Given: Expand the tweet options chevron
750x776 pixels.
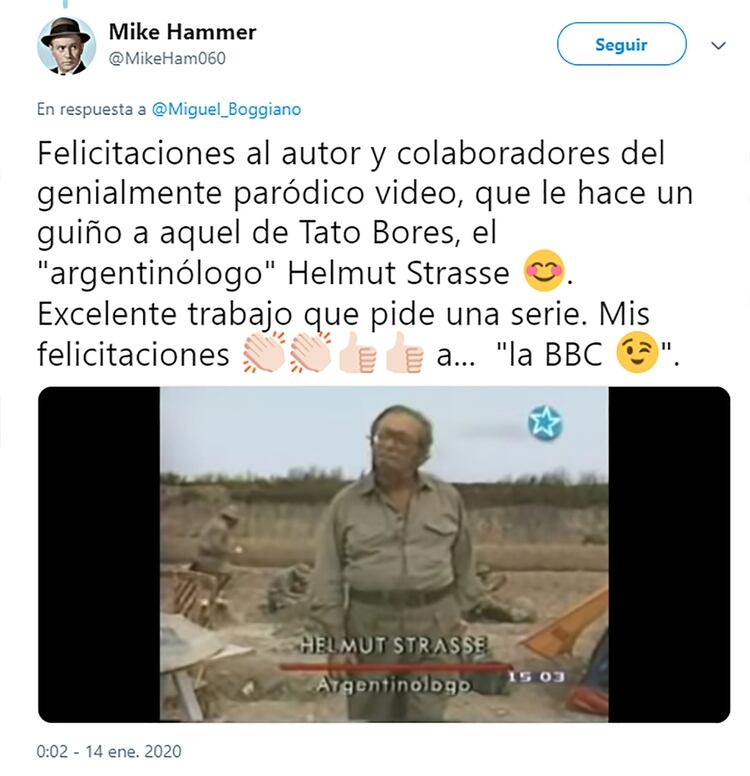Looking at the screenshot, I should coord(718,46).
